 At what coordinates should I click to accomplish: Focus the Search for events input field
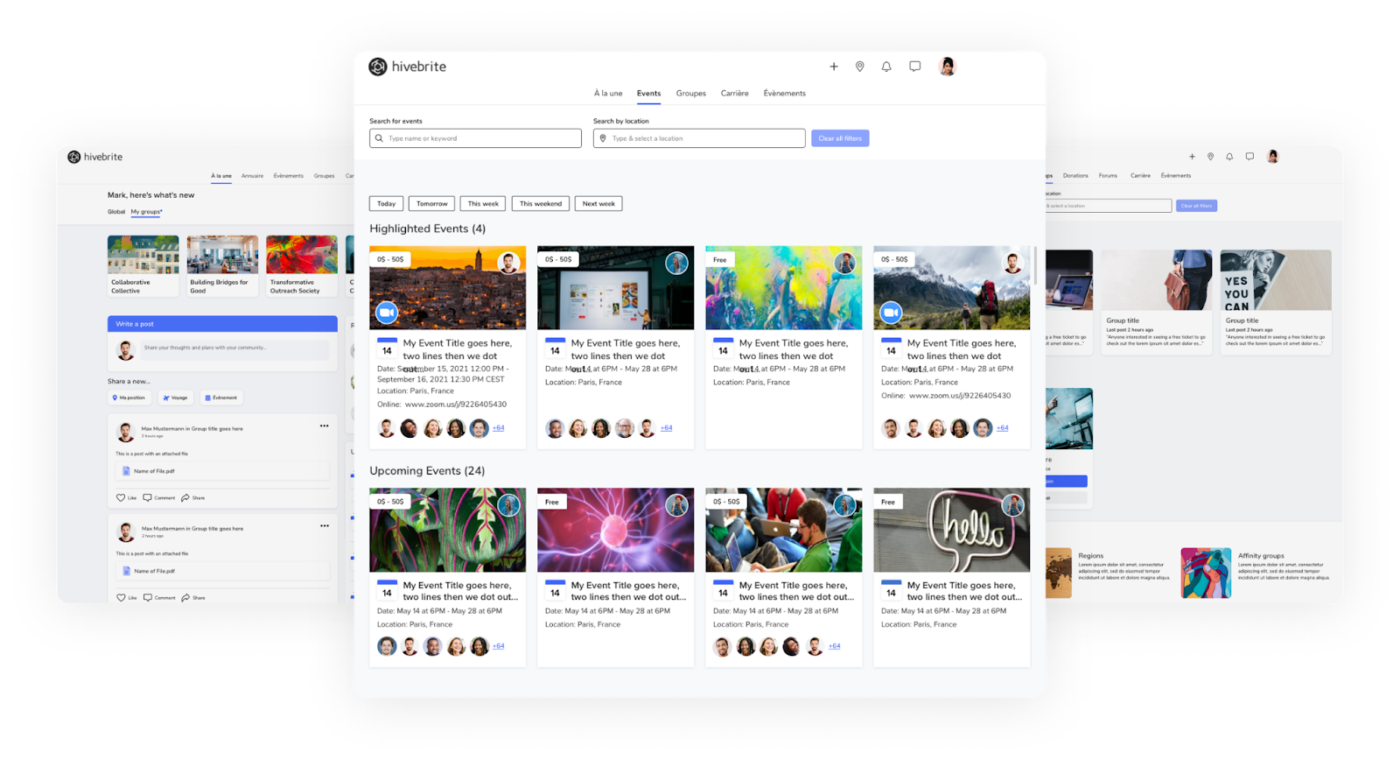click(x=475, y=139)
